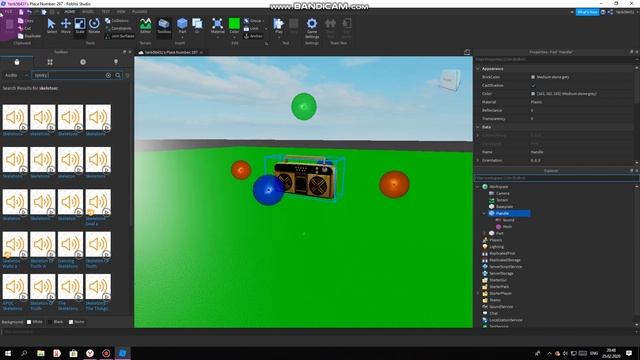
Task: Click Cut in the Clipboard group
Action: point(24,28)
